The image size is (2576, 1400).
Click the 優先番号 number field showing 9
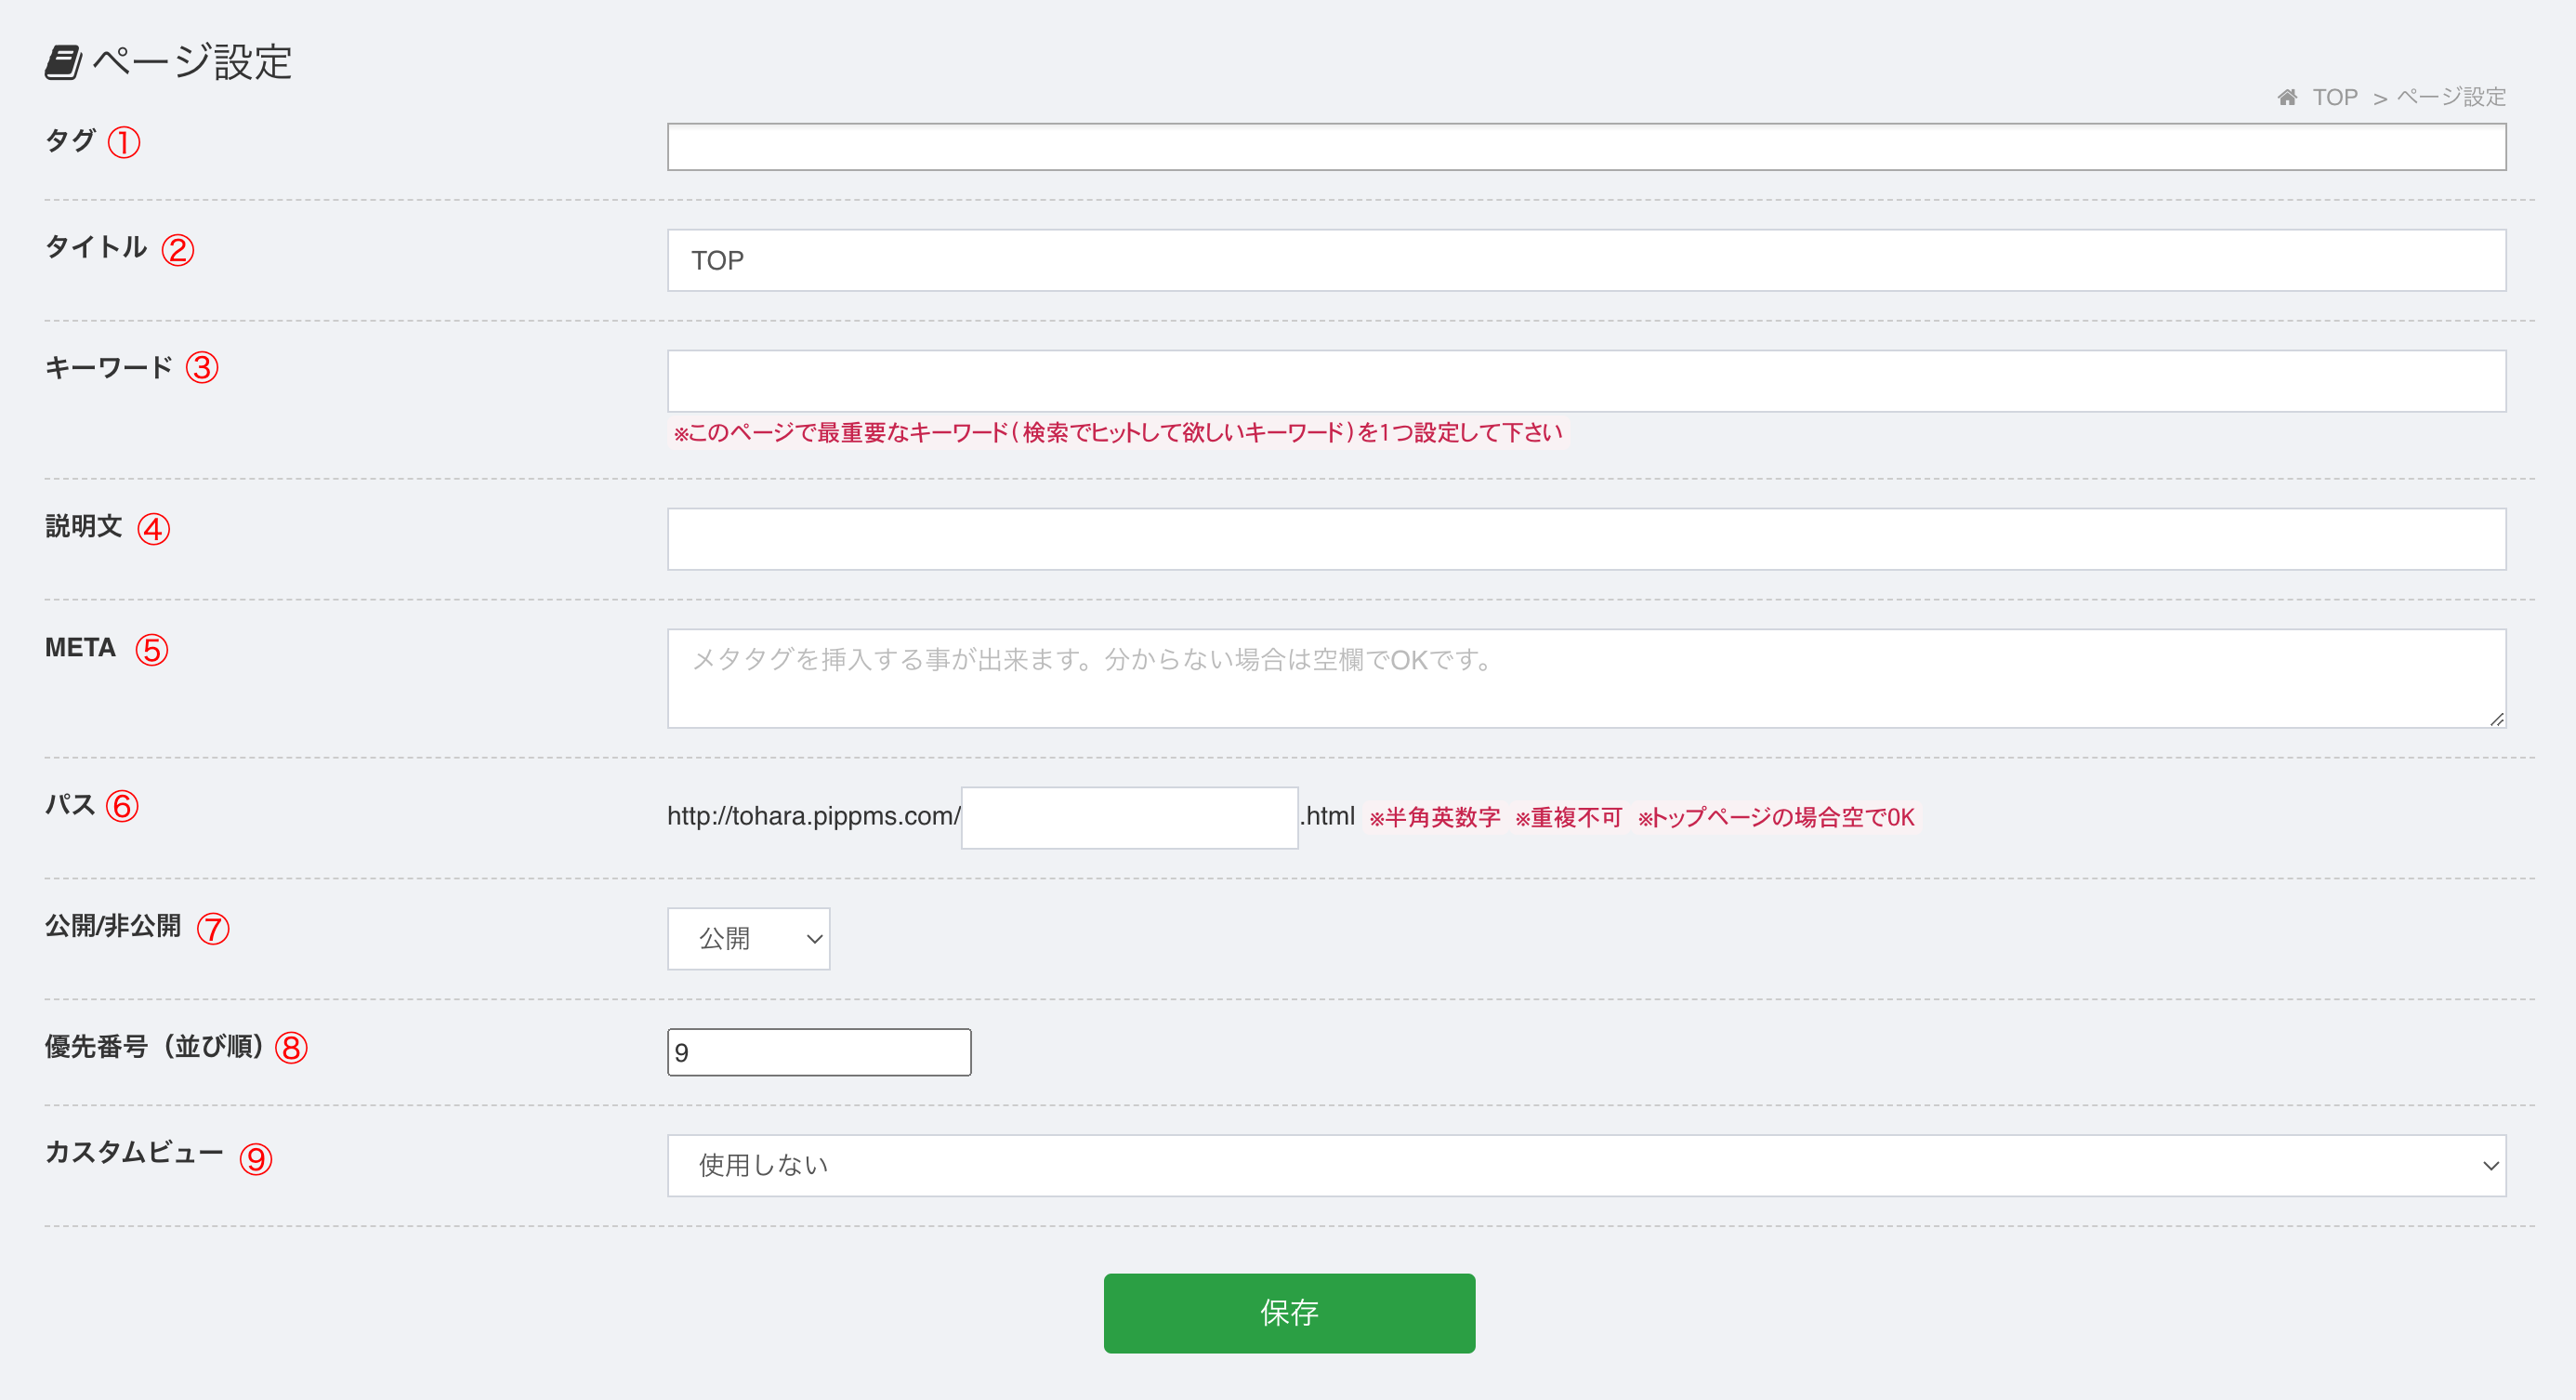click(819, 1052)
